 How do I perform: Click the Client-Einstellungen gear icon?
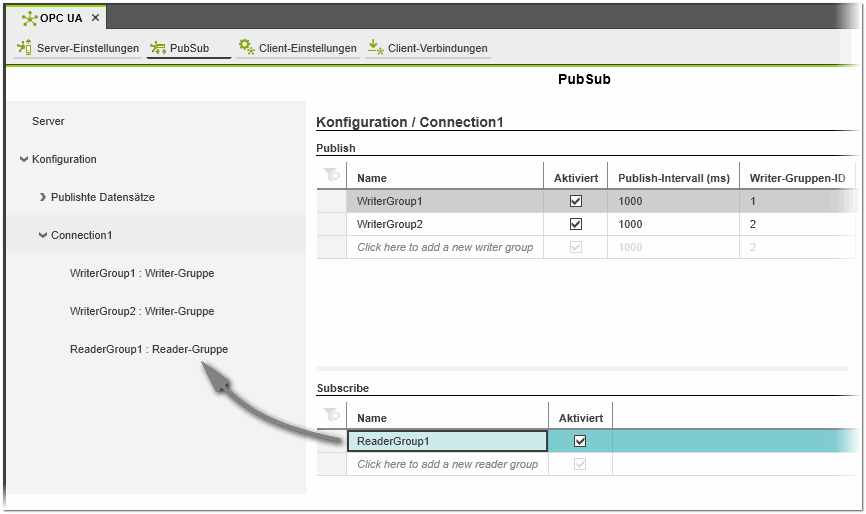(246, 47)
